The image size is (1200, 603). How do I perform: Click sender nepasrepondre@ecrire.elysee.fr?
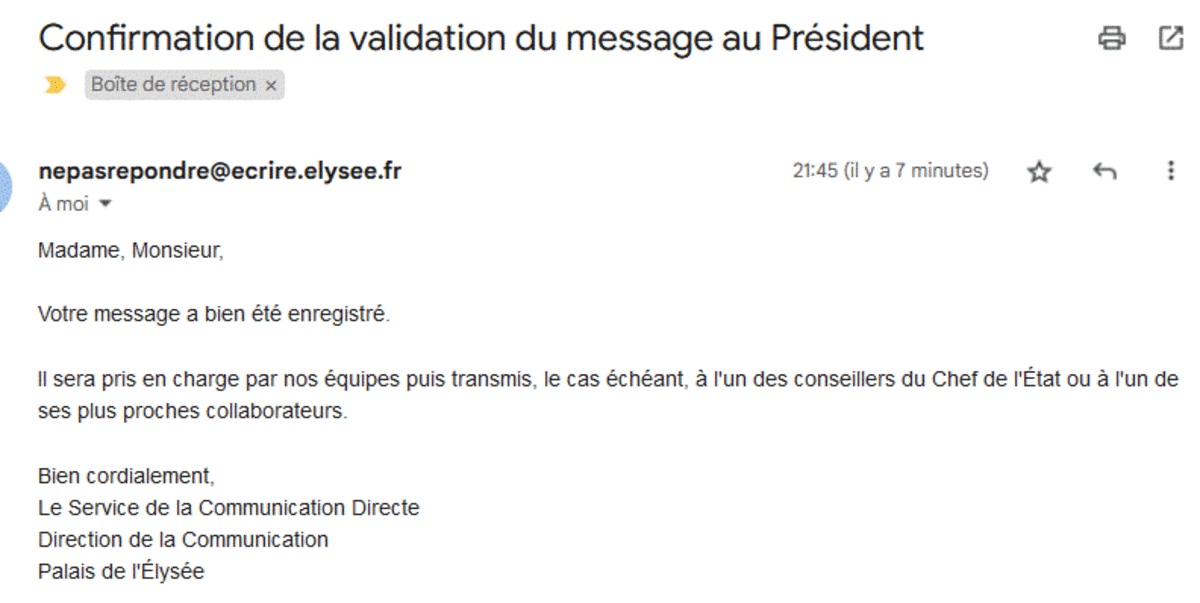pos(220,171)
